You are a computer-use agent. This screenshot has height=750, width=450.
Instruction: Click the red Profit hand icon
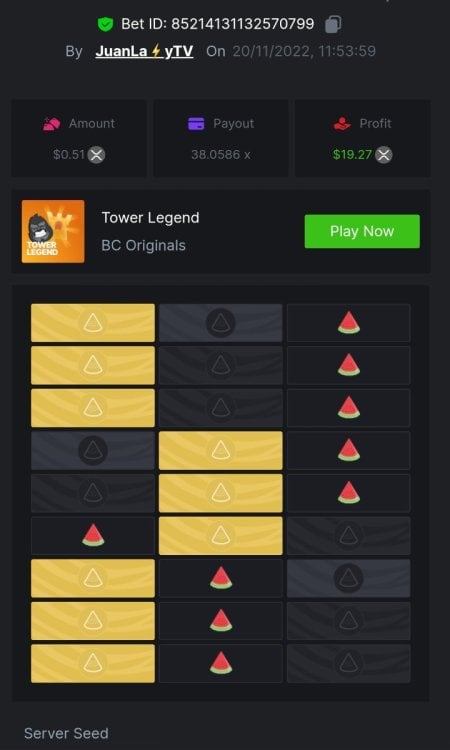tap(342, 124)
